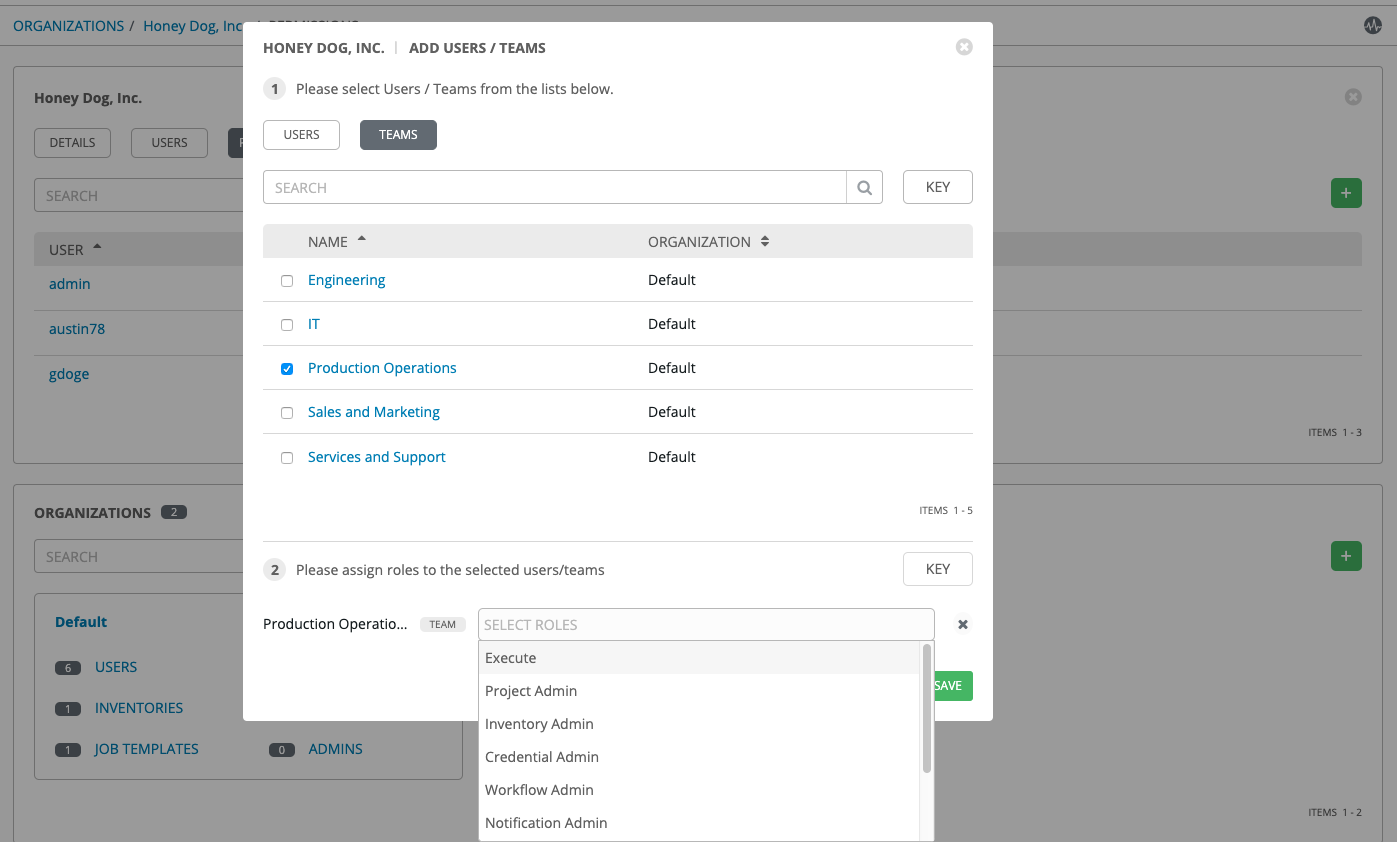
Task: Click the search magnifier icon in modal
Action: point(864,187)
